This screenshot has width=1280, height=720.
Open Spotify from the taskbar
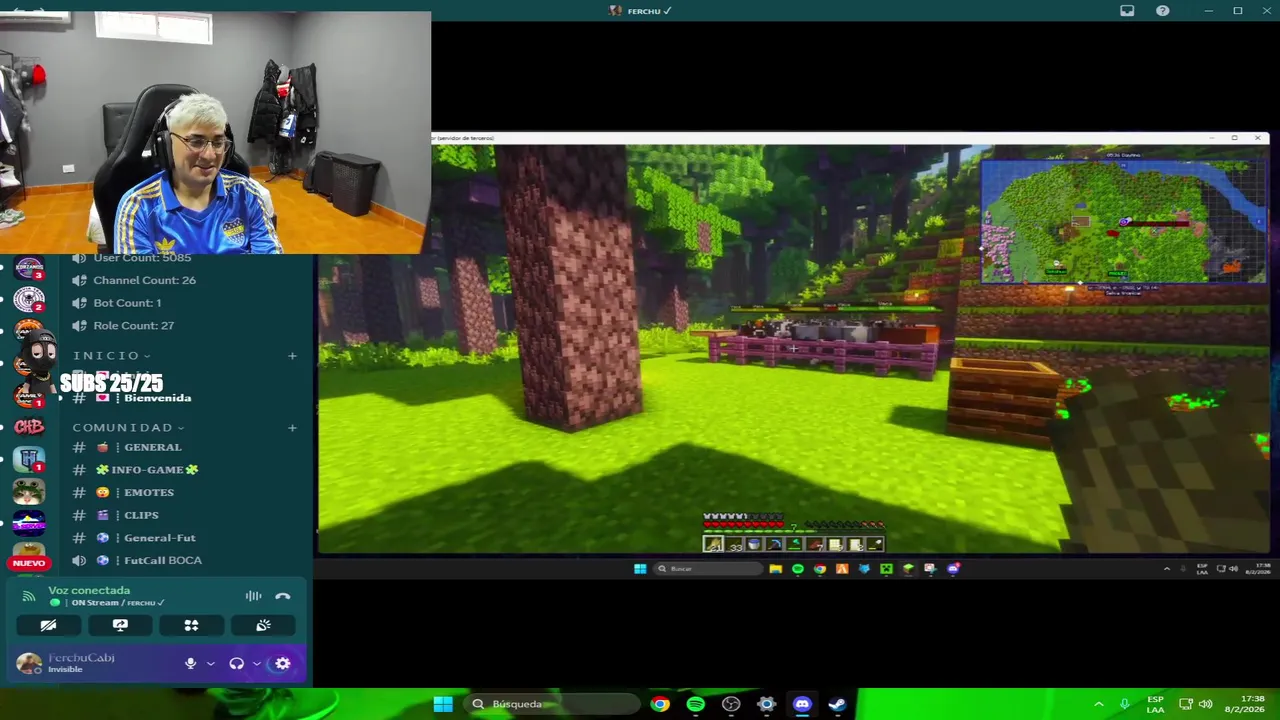pyautogui.click(x=695, y=704)
